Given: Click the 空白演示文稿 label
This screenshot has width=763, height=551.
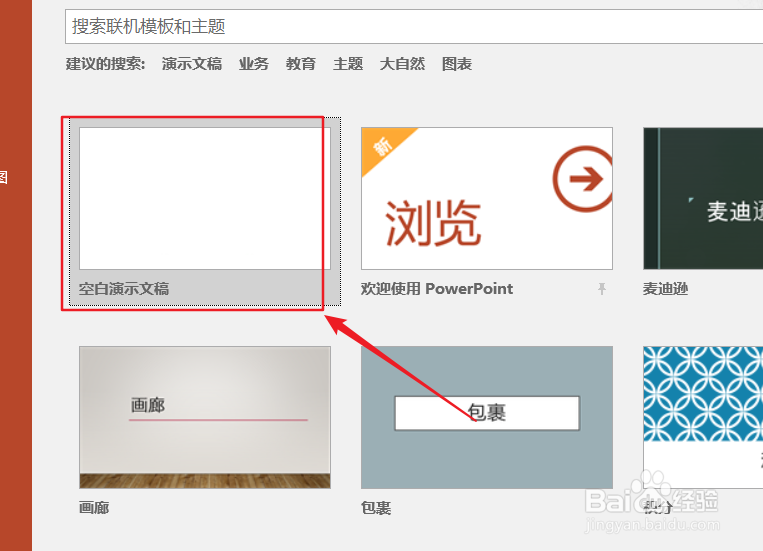Looking at the screenshot, I should coord(124,289).
